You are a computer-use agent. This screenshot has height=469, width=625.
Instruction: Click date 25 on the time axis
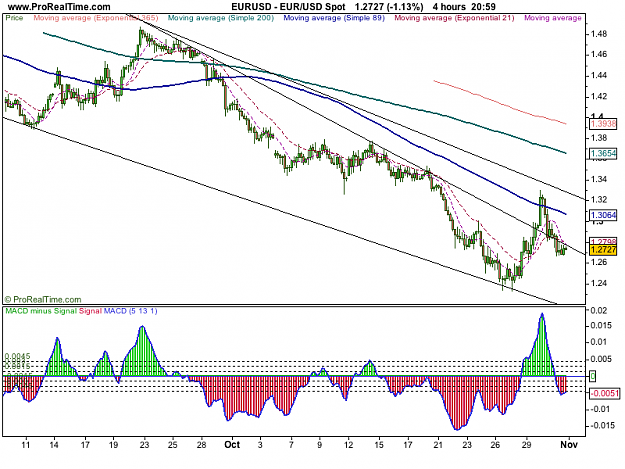[x=172, y=445]
